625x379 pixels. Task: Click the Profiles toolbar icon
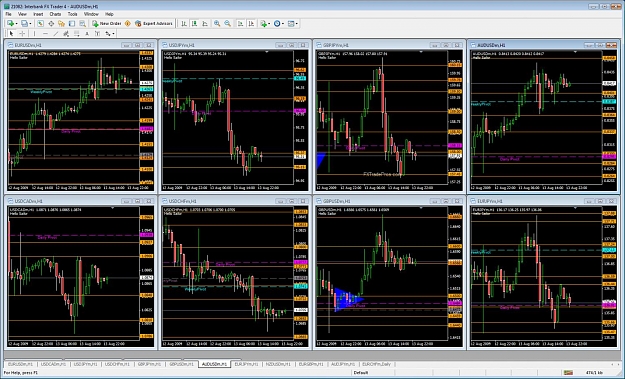point(24,24)
